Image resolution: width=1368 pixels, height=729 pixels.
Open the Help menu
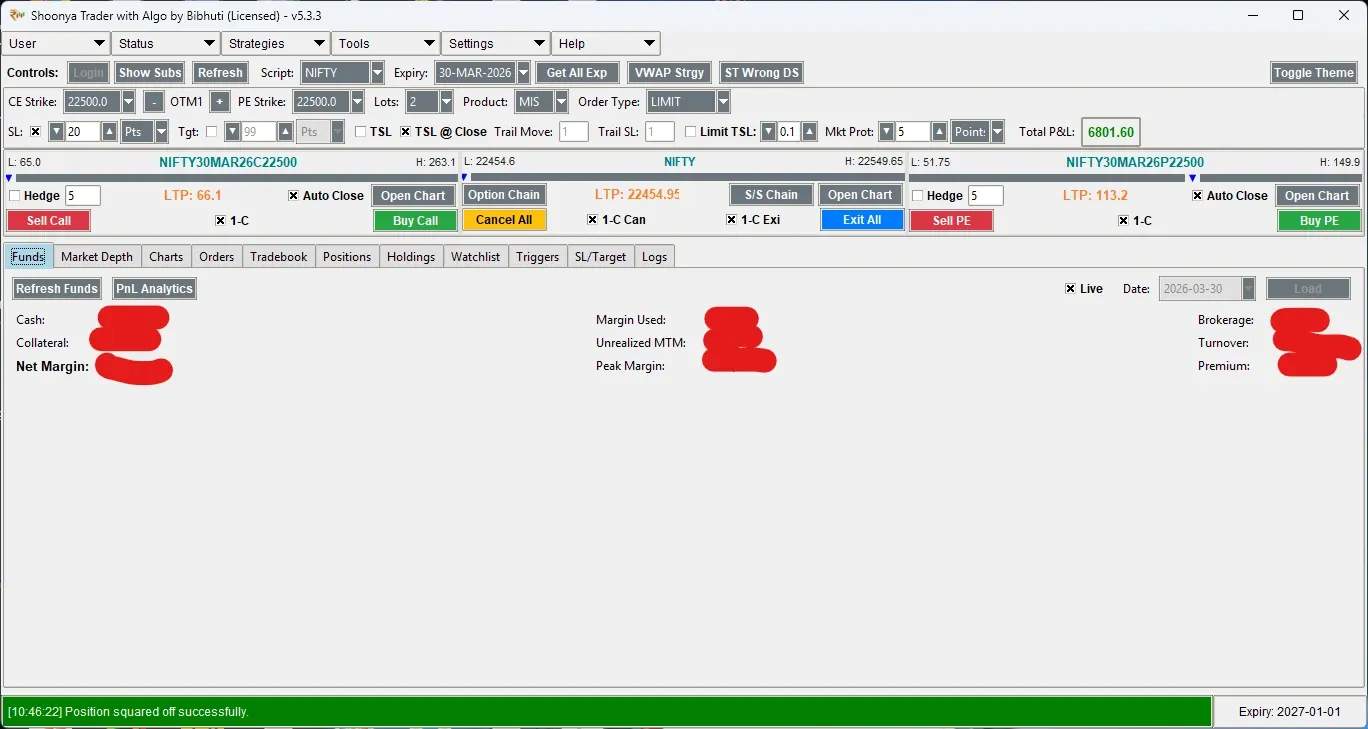606,44
